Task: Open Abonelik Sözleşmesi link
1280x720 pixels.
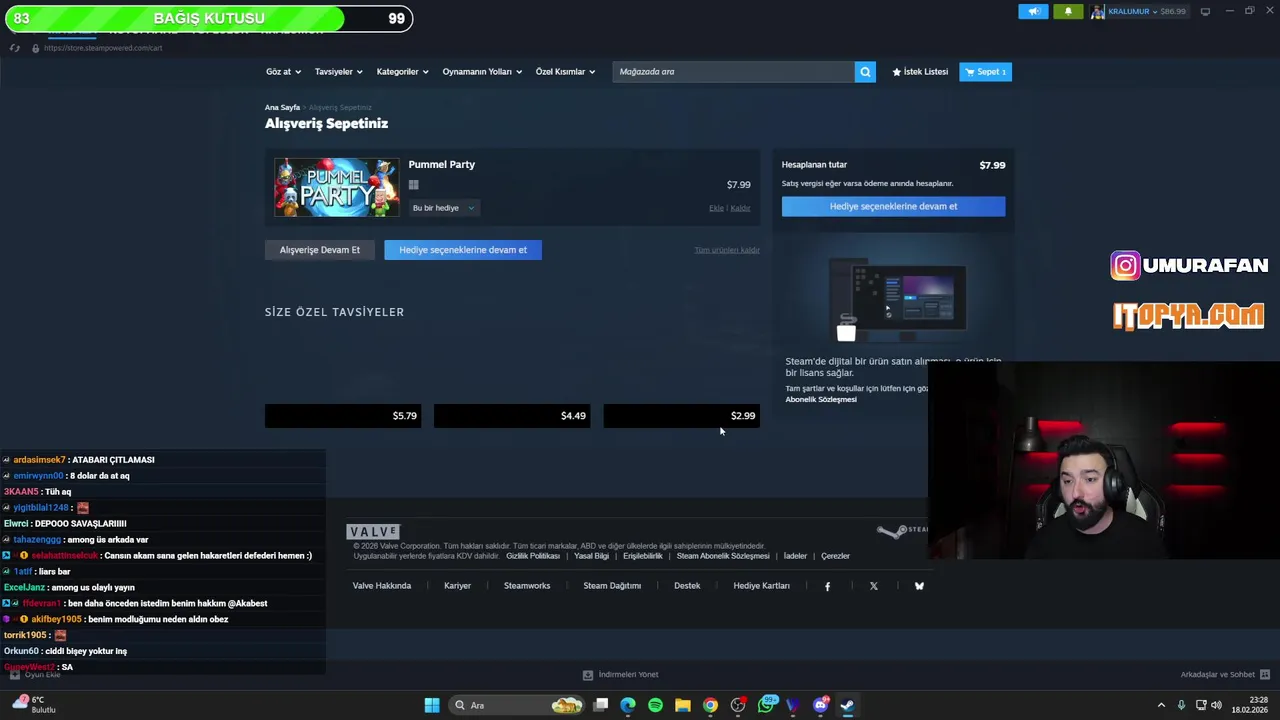Action: coord(821,399)
